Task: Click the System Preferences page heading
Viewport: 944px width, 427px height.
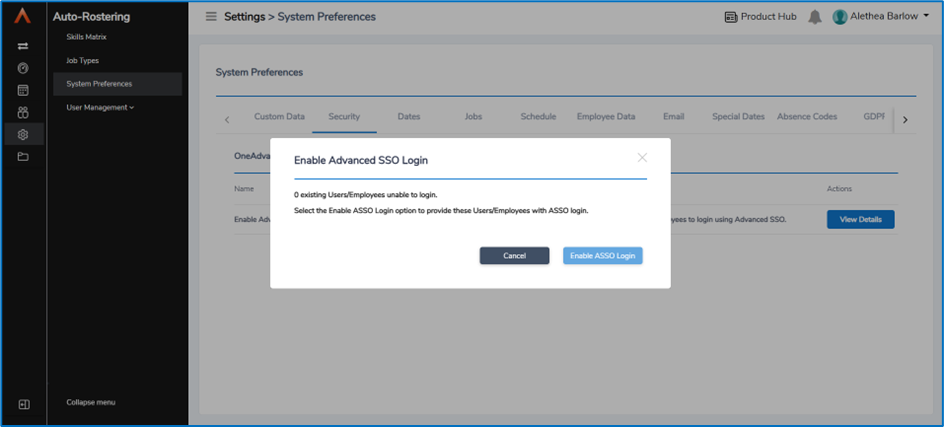Action: tap(259, 72)
